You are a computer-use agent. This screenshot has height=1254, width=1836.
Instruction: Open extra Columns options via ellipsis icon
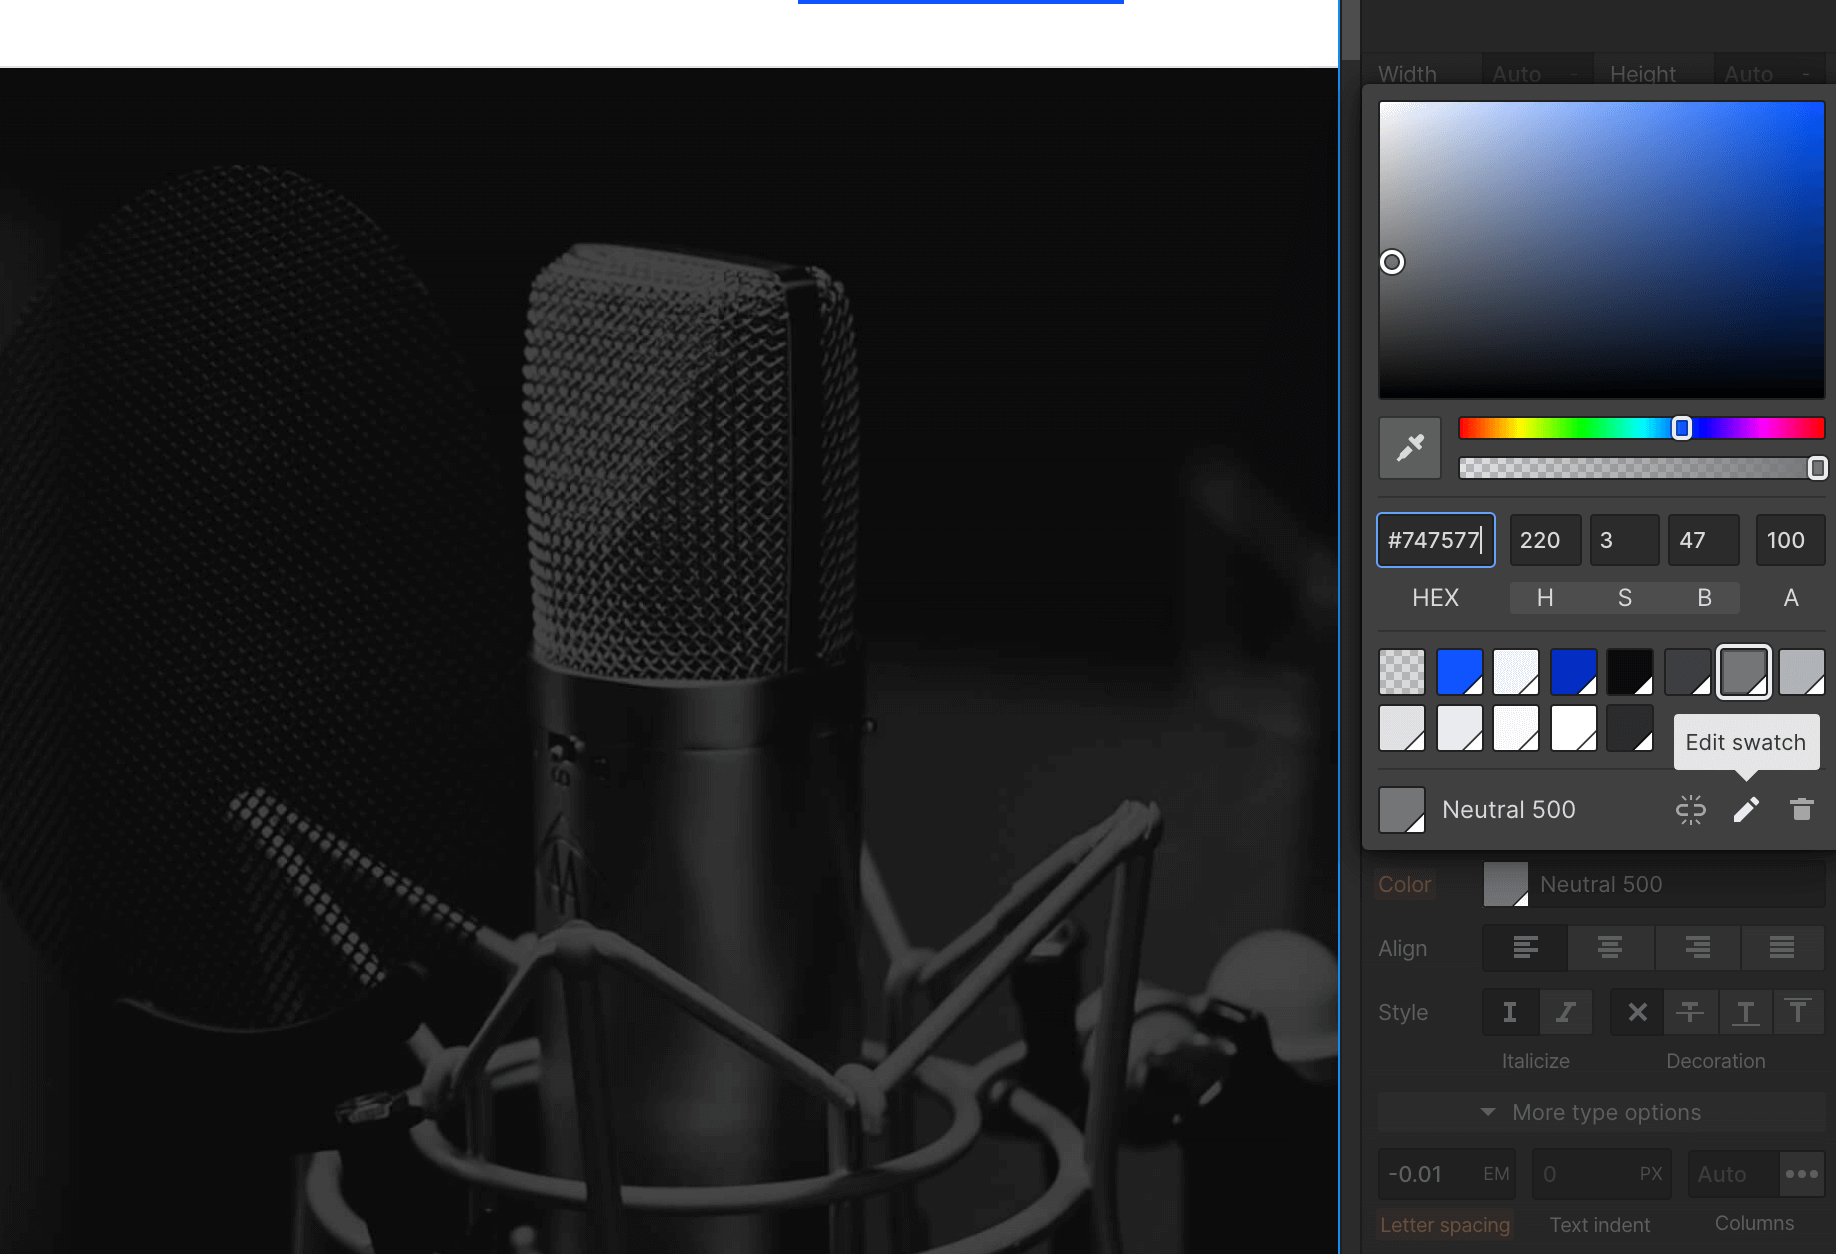pyautogui.click(x=1801, y=1174)
